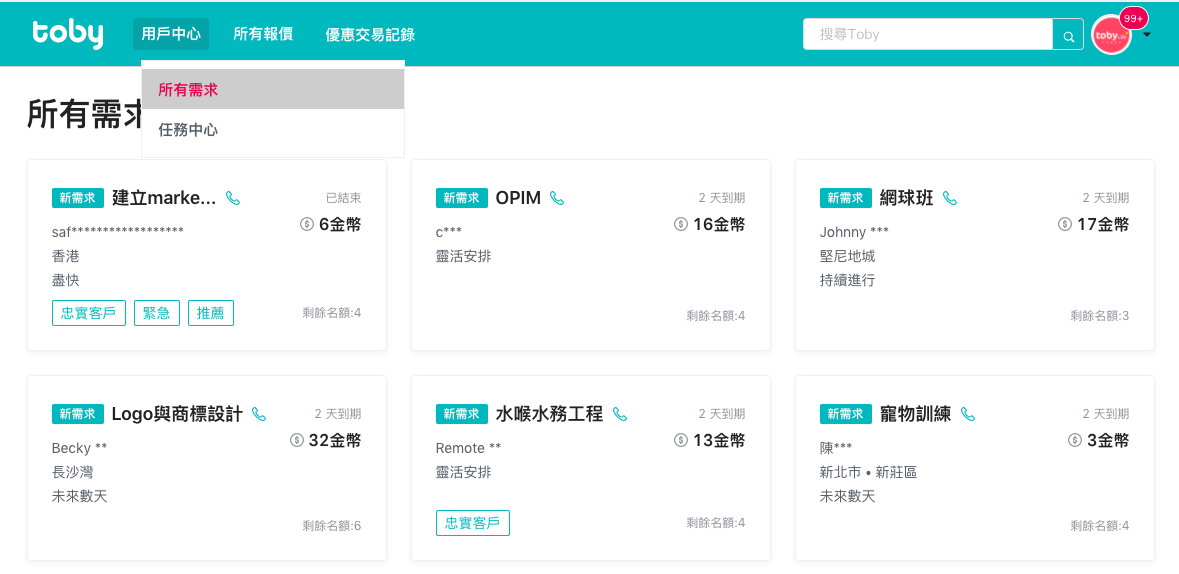Click phone icon next to 寵物訓練
This screenshot has width=1179, height=574.
pos(968,414)
